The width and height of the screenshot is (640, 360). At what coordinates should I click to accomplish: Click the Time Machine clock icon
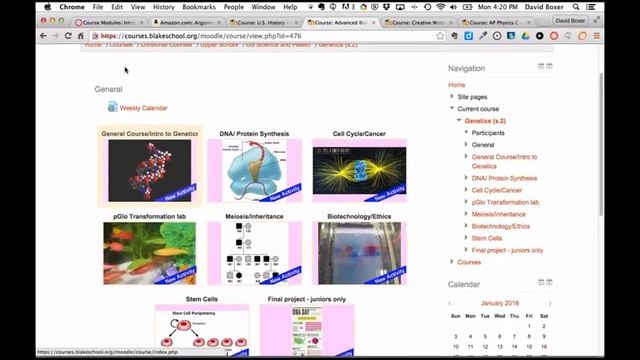(427, 7)
